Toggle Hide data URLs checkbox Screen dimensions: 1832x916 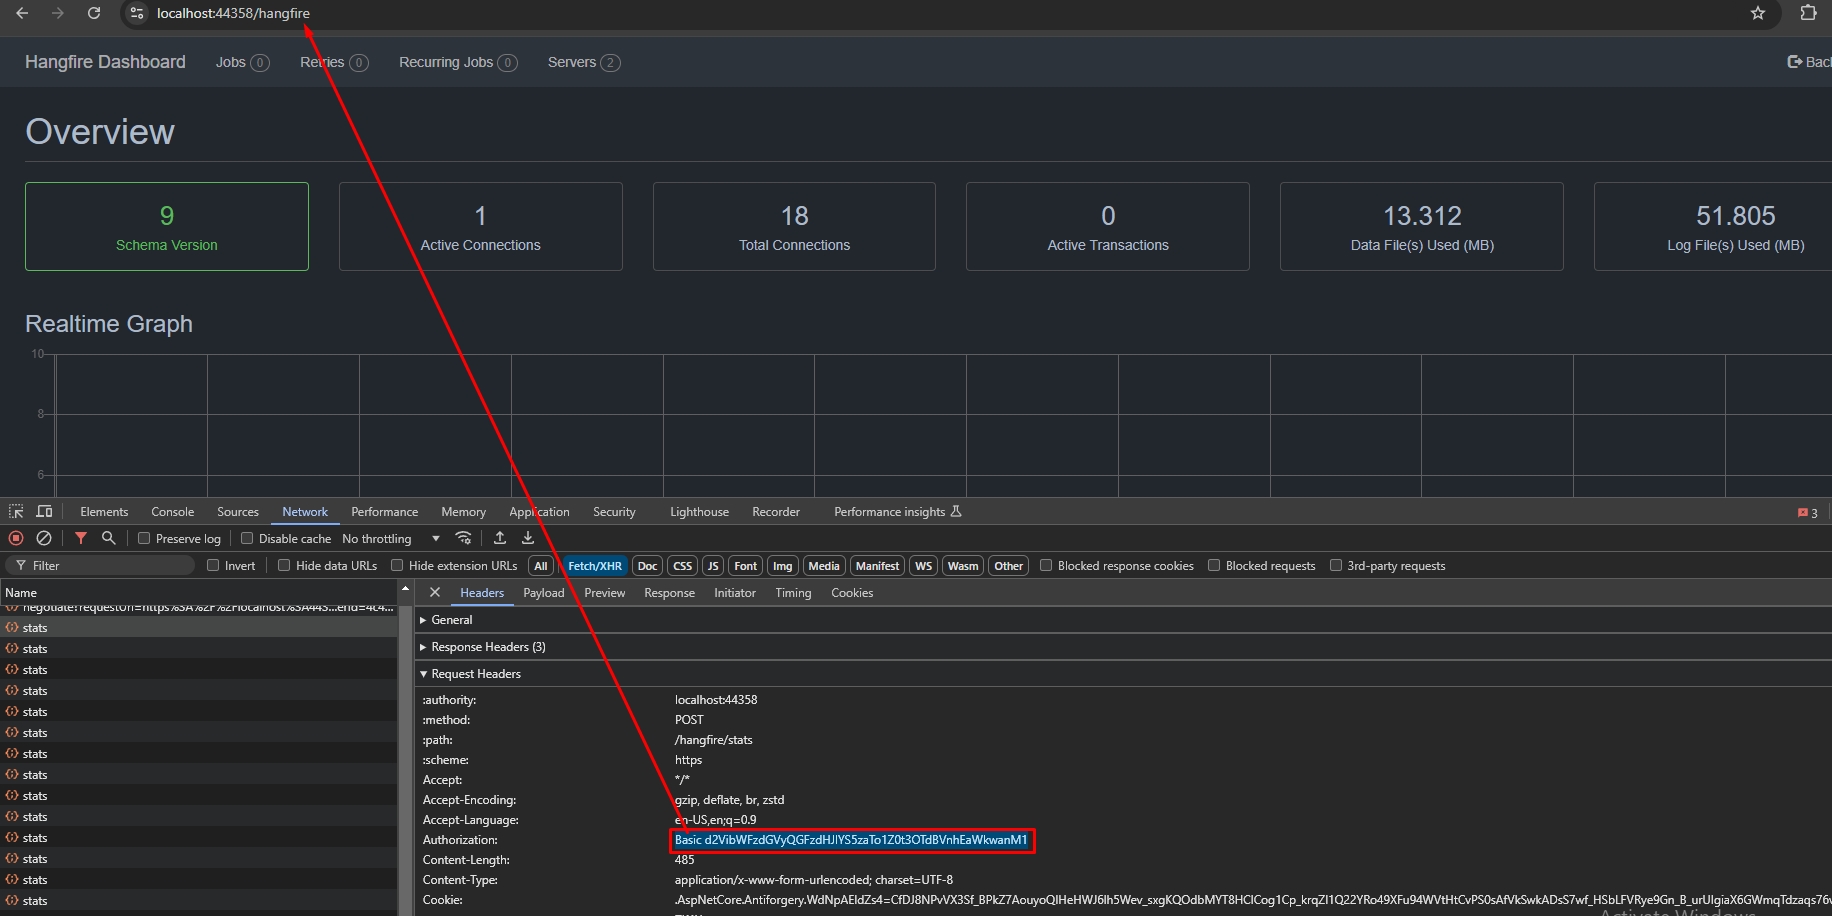[x=284, y=565]
